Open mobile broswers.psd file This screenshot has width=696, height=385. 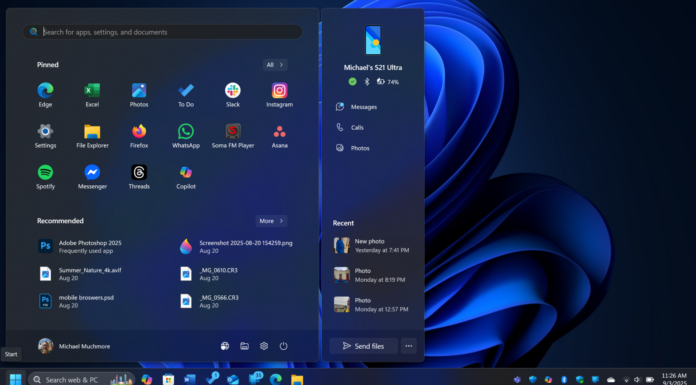point(76,301)
